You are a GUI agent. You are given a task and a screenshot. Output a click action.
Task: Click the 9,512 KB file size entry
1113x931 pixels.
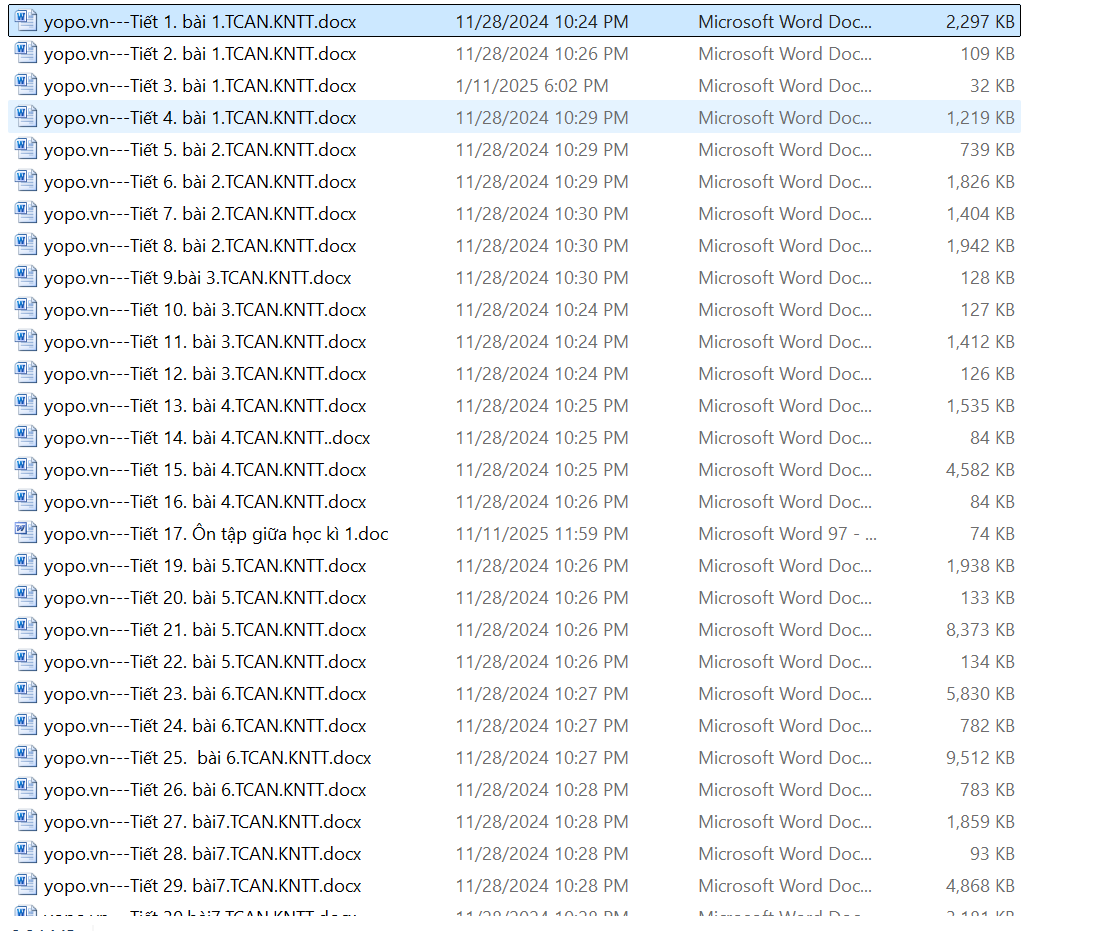(980, 758)
